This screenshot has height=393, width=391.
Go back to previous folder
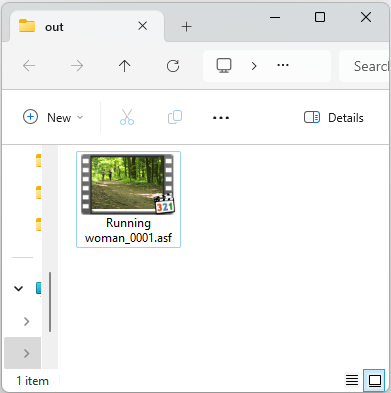coord(29,66)
